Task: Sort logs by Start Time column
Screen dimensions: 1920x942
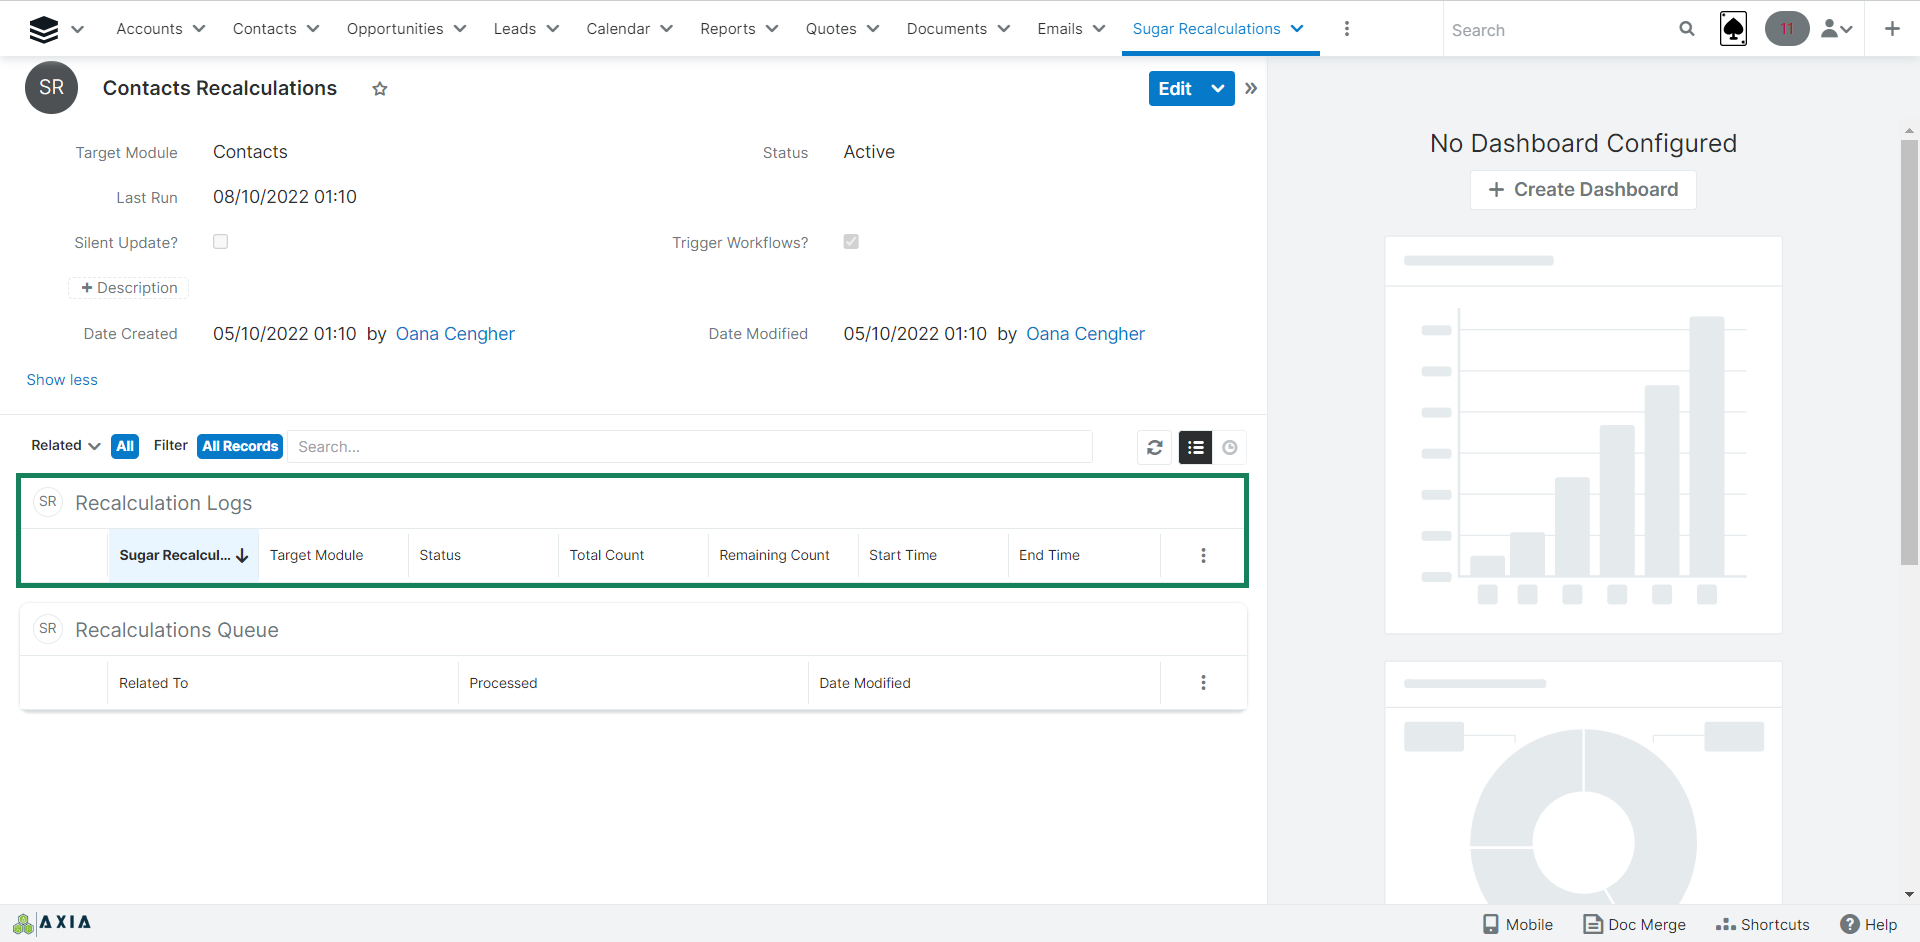Action: [903, 555]
